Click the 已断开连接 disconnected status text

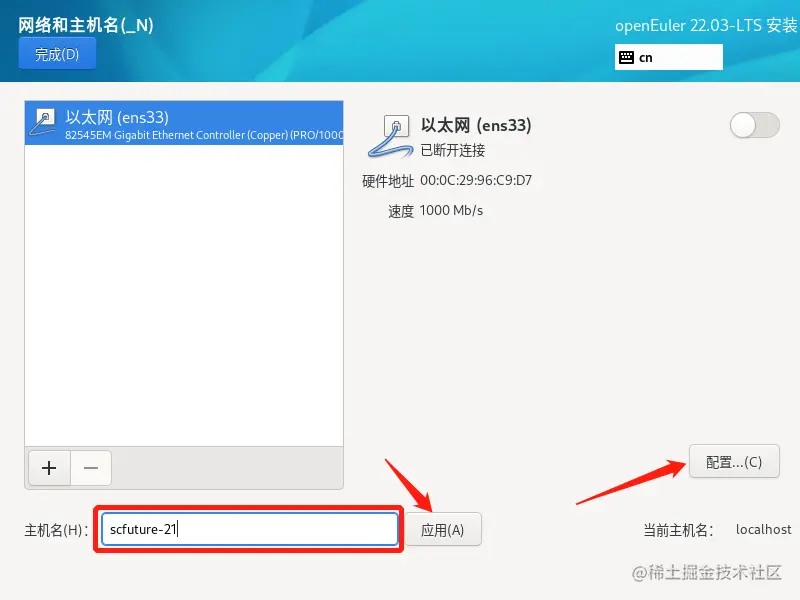tap(453, 150)
